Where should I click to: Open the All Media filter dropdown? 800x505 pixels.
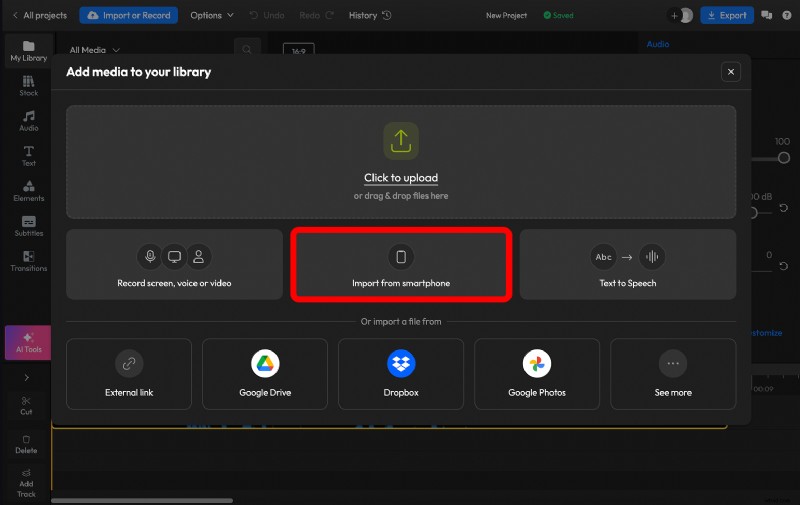click(95, 49)
